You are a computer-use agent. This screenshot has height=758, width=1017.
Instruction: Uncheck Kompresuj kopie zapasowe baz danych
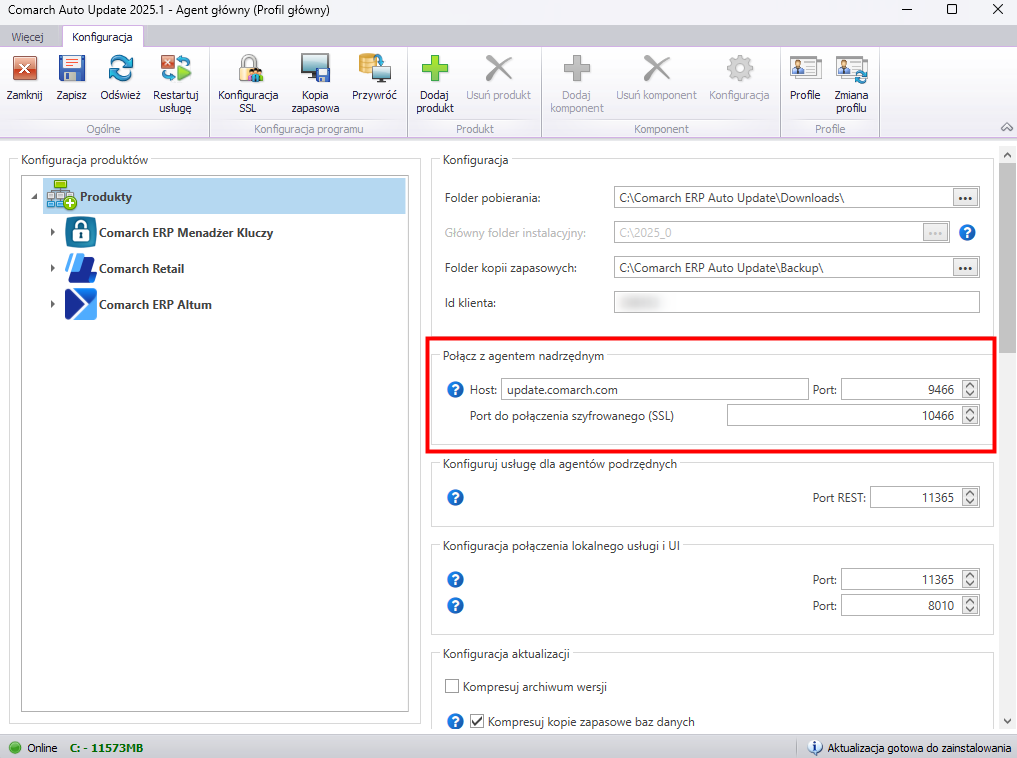tap(477, 721)
